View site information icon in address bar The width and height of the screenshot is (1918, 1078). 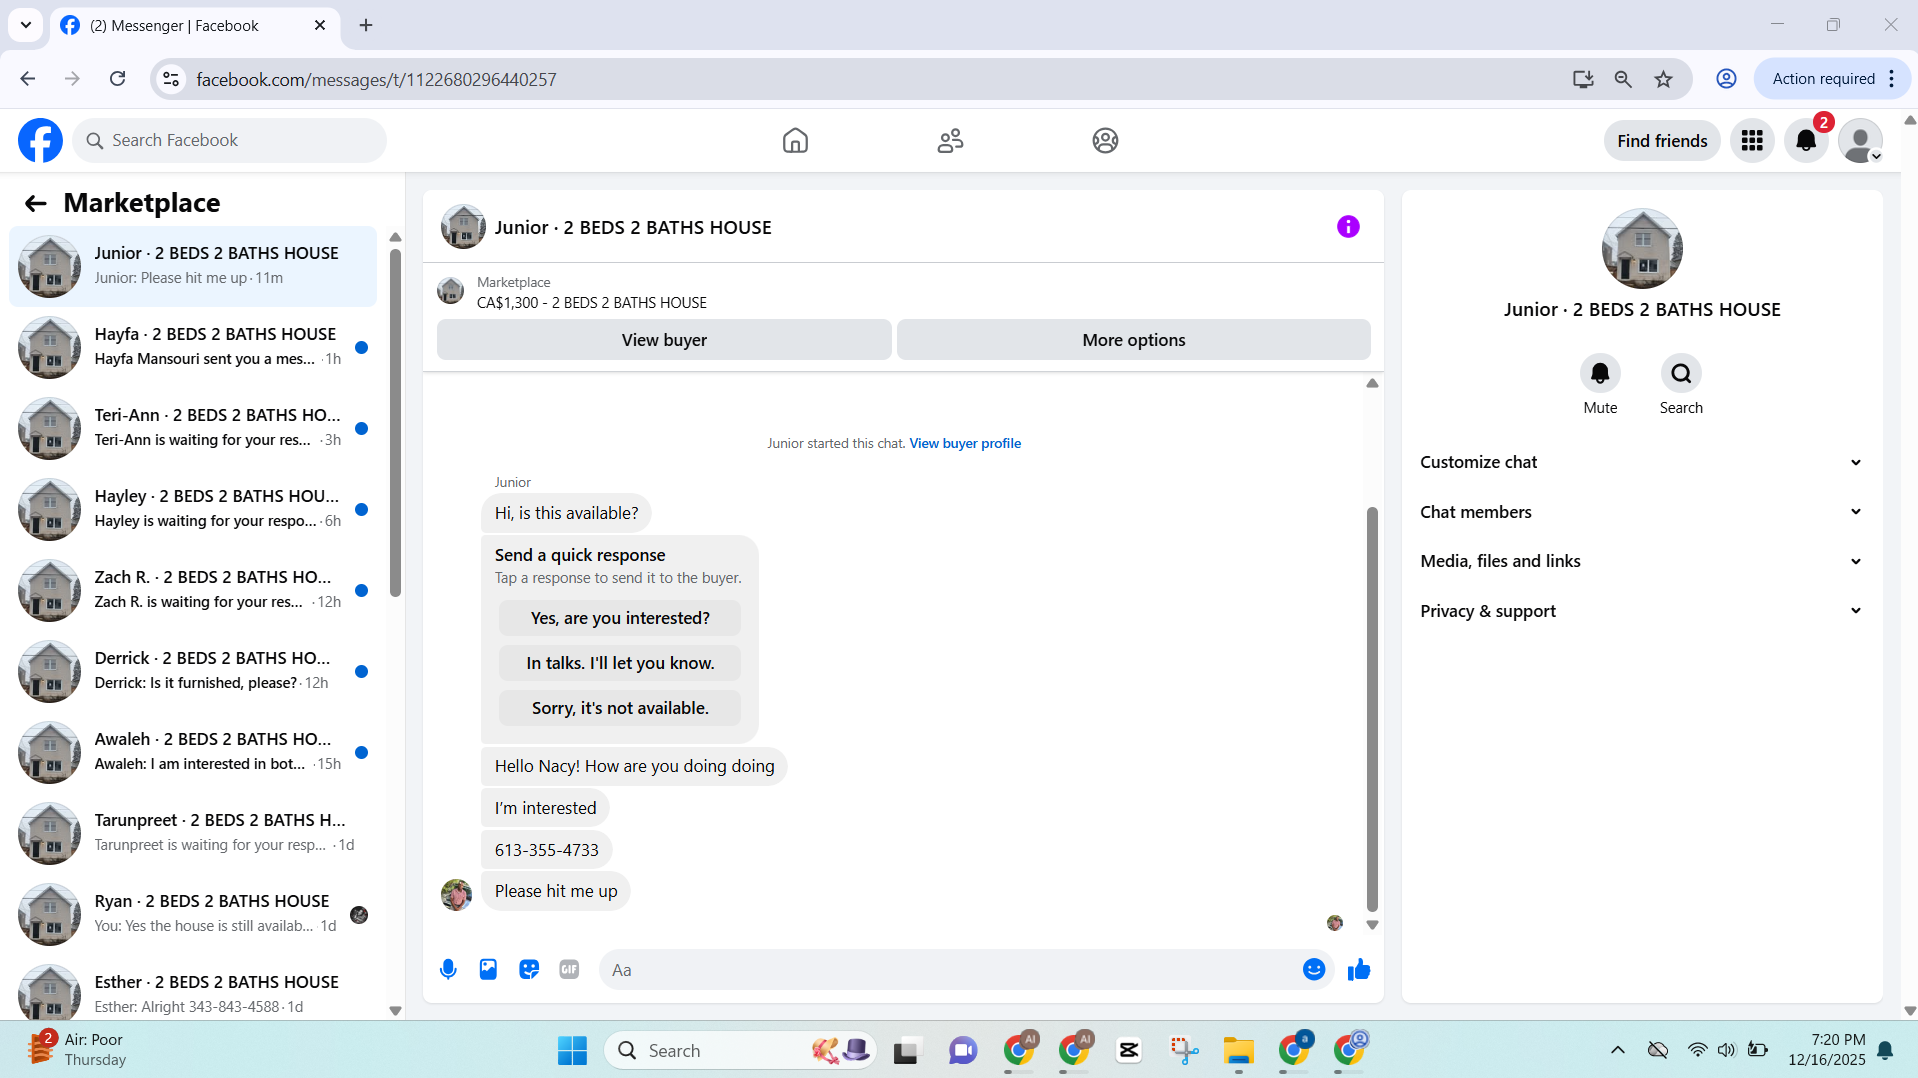coord(171,79)
